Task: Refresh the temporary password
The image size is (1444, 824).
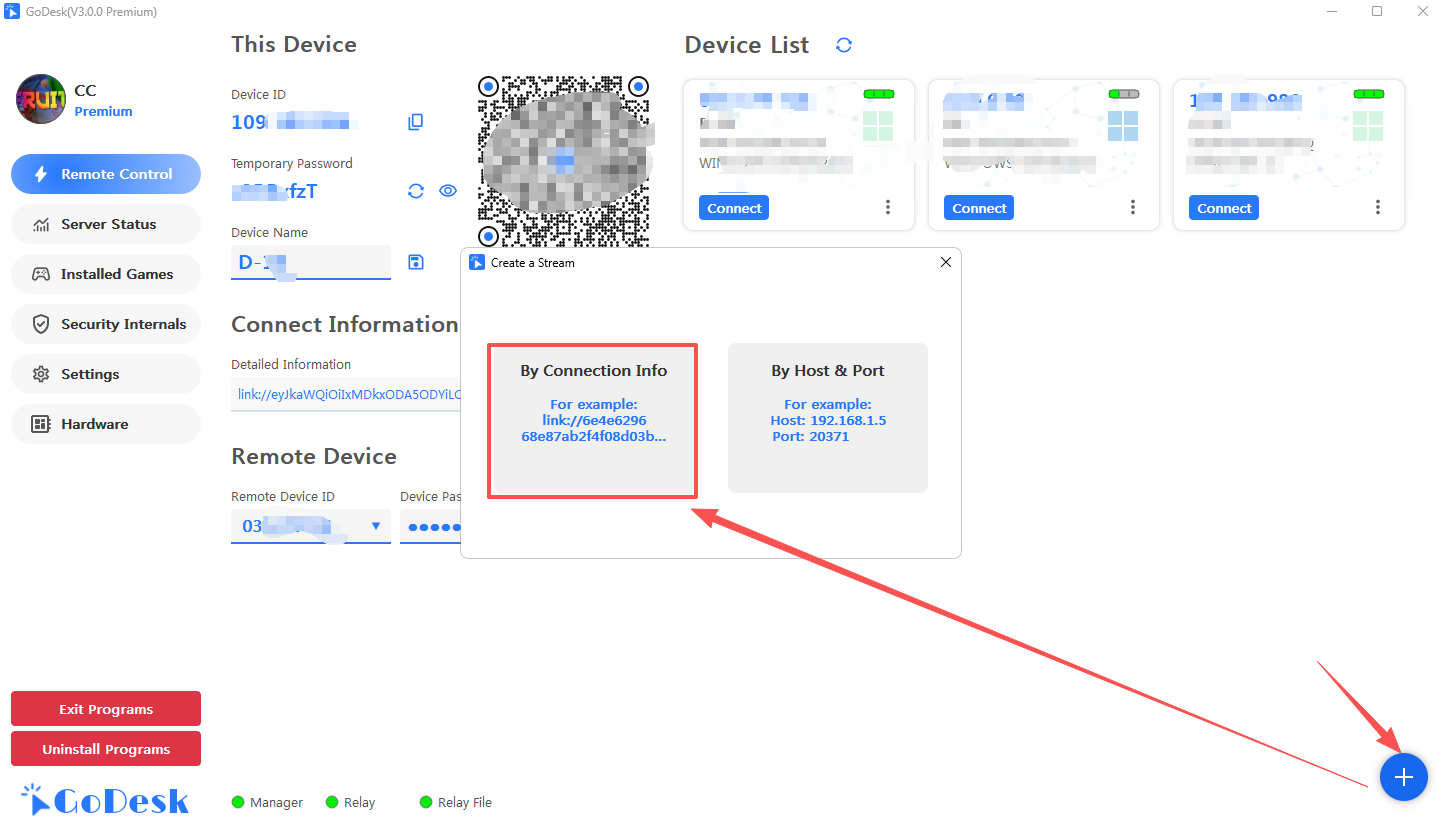Action: 416,191
